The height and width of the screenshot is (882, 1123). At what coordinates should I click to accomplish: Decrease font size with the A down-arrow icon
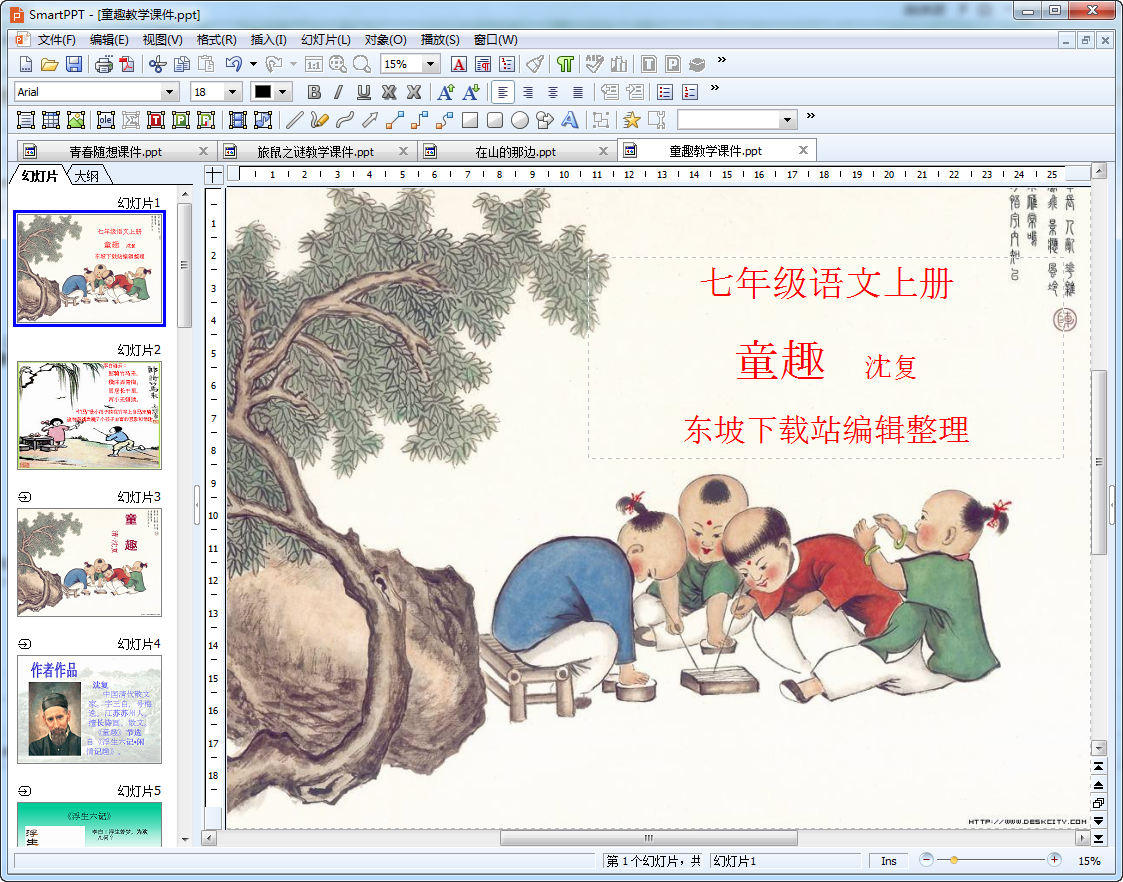[x=471, y=92]
